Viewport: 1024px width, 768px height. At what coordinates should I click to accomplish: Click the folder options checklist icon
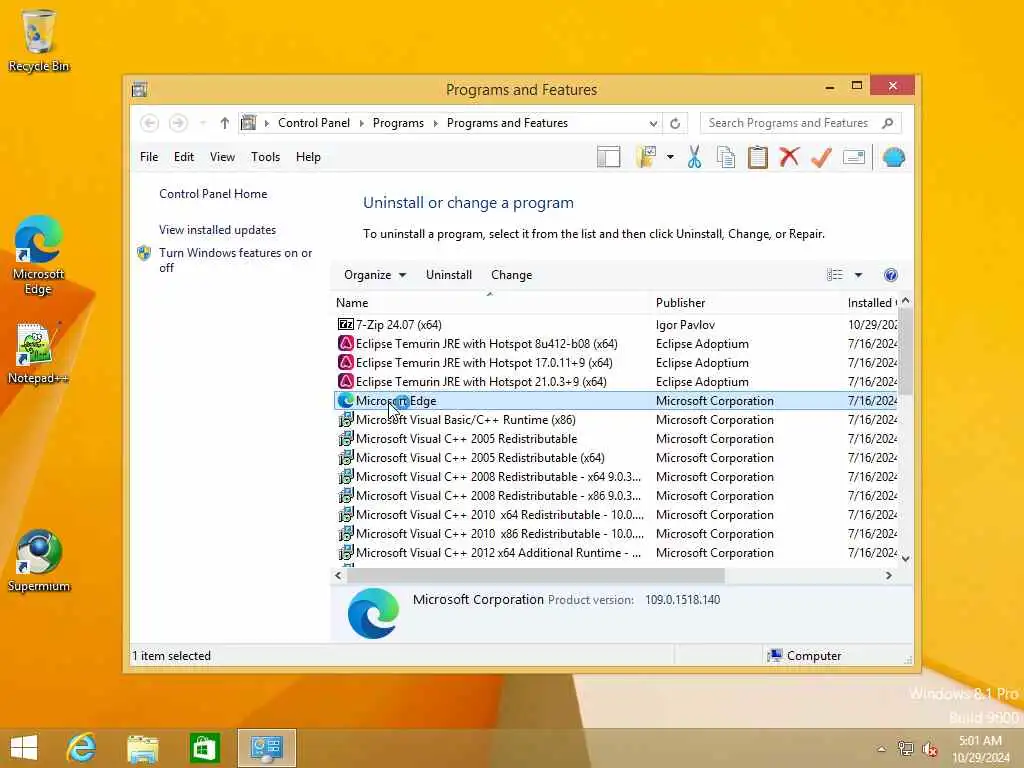[x=646, y=157]
